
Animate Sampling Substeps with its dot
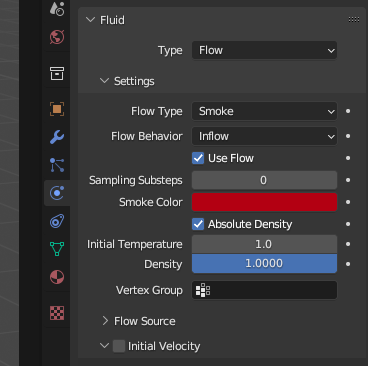[x=348, y=180]
